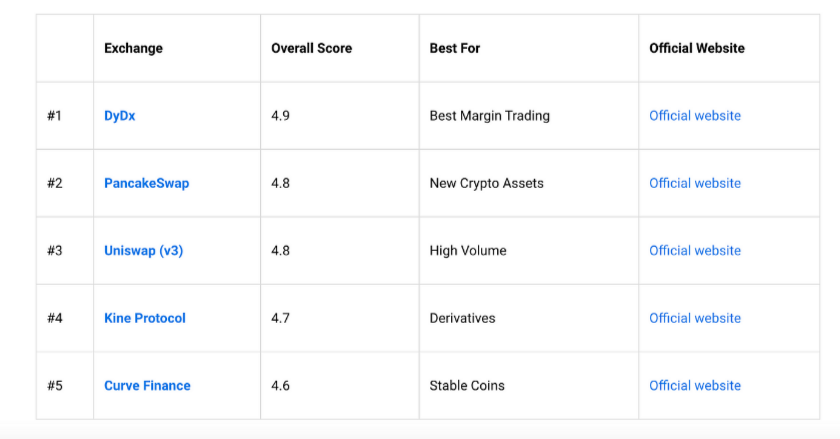
Task: Click the 4.9 score cell
Action: pos(281,116)
